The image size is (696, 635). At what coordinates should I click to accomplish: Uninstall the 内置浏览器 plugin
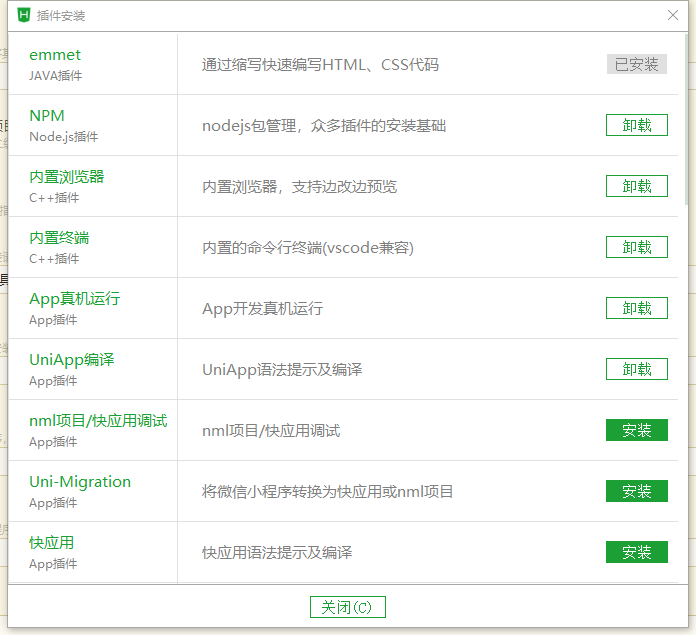tap(637, 186)
